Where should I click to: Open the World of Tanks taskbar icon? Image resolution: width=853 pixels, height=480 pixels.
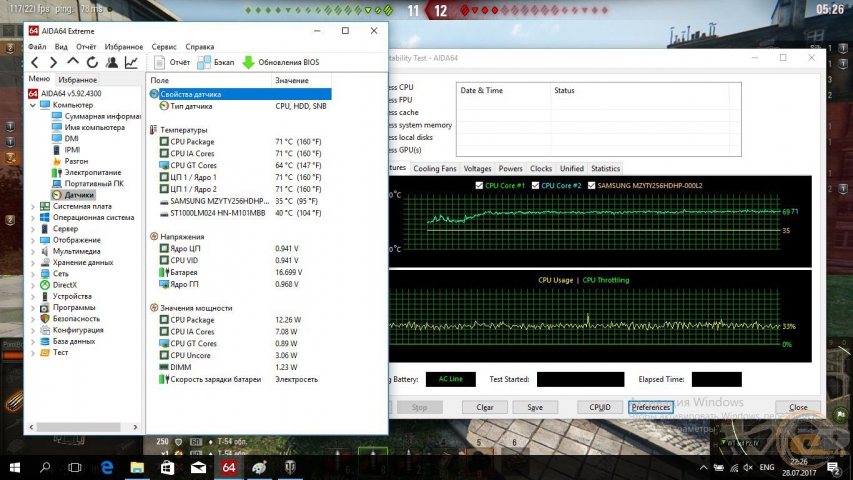289,467
